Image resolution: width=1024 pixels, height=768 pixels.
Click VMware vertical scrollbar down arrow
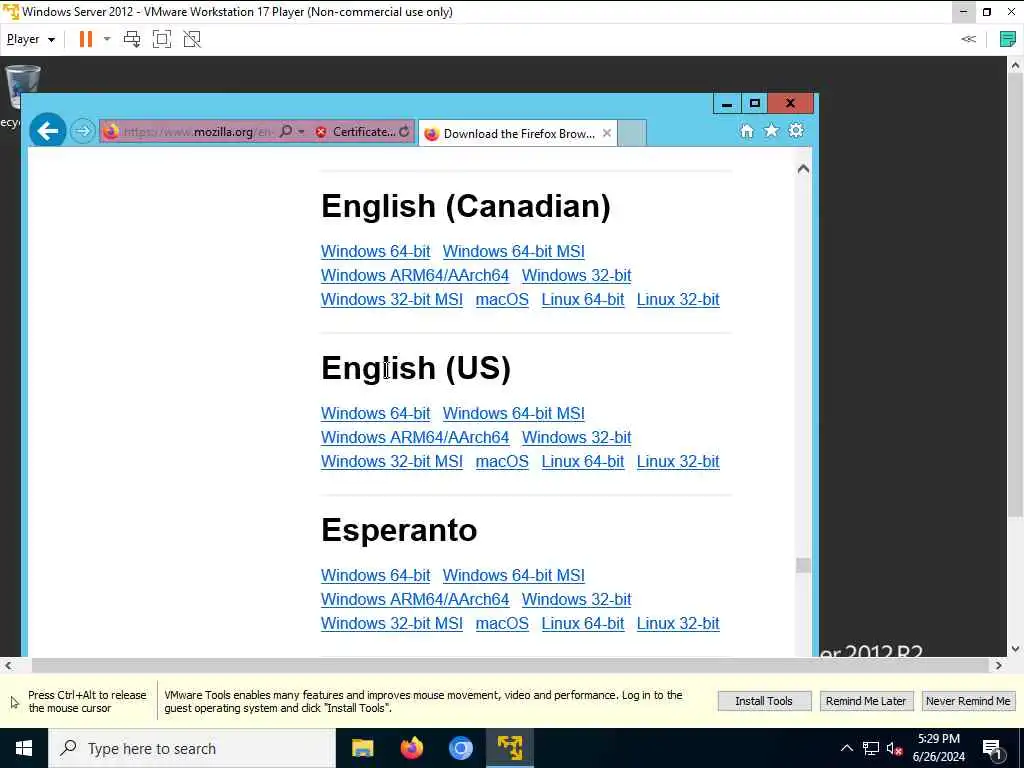pyautogui.click(x=1015, y=649)
